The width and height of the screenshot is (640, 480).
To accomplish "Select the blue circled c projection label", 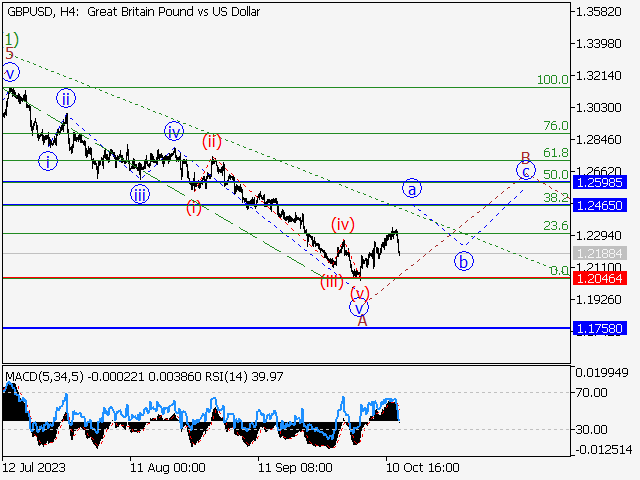I will pyautogui.click(x=526, y=171).
